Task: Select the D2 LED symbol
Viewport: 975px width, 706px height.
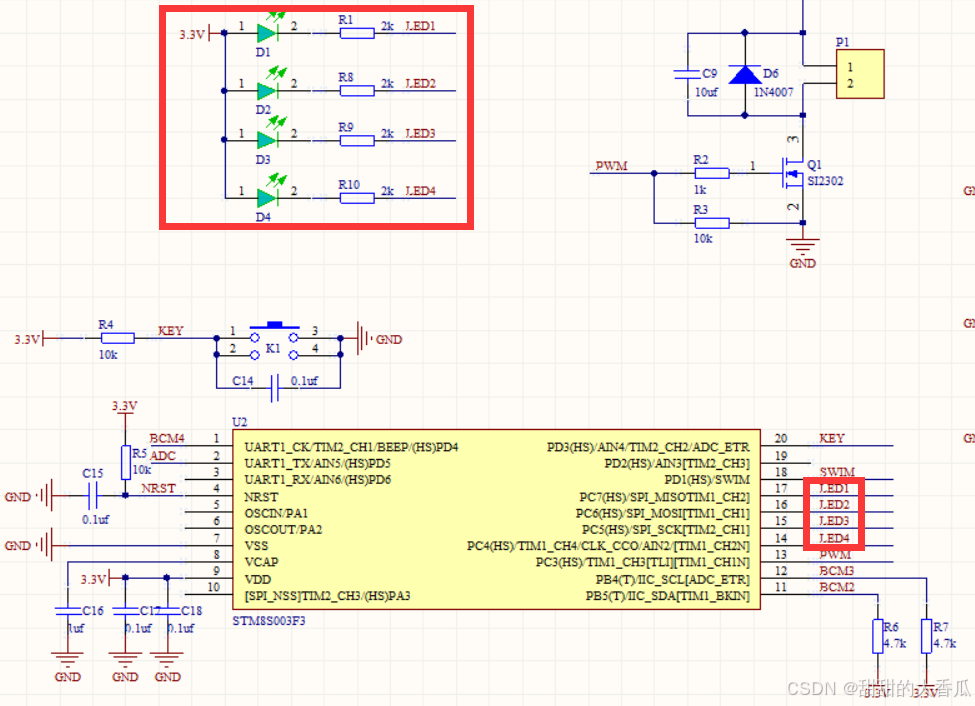Action: [267, 90]
